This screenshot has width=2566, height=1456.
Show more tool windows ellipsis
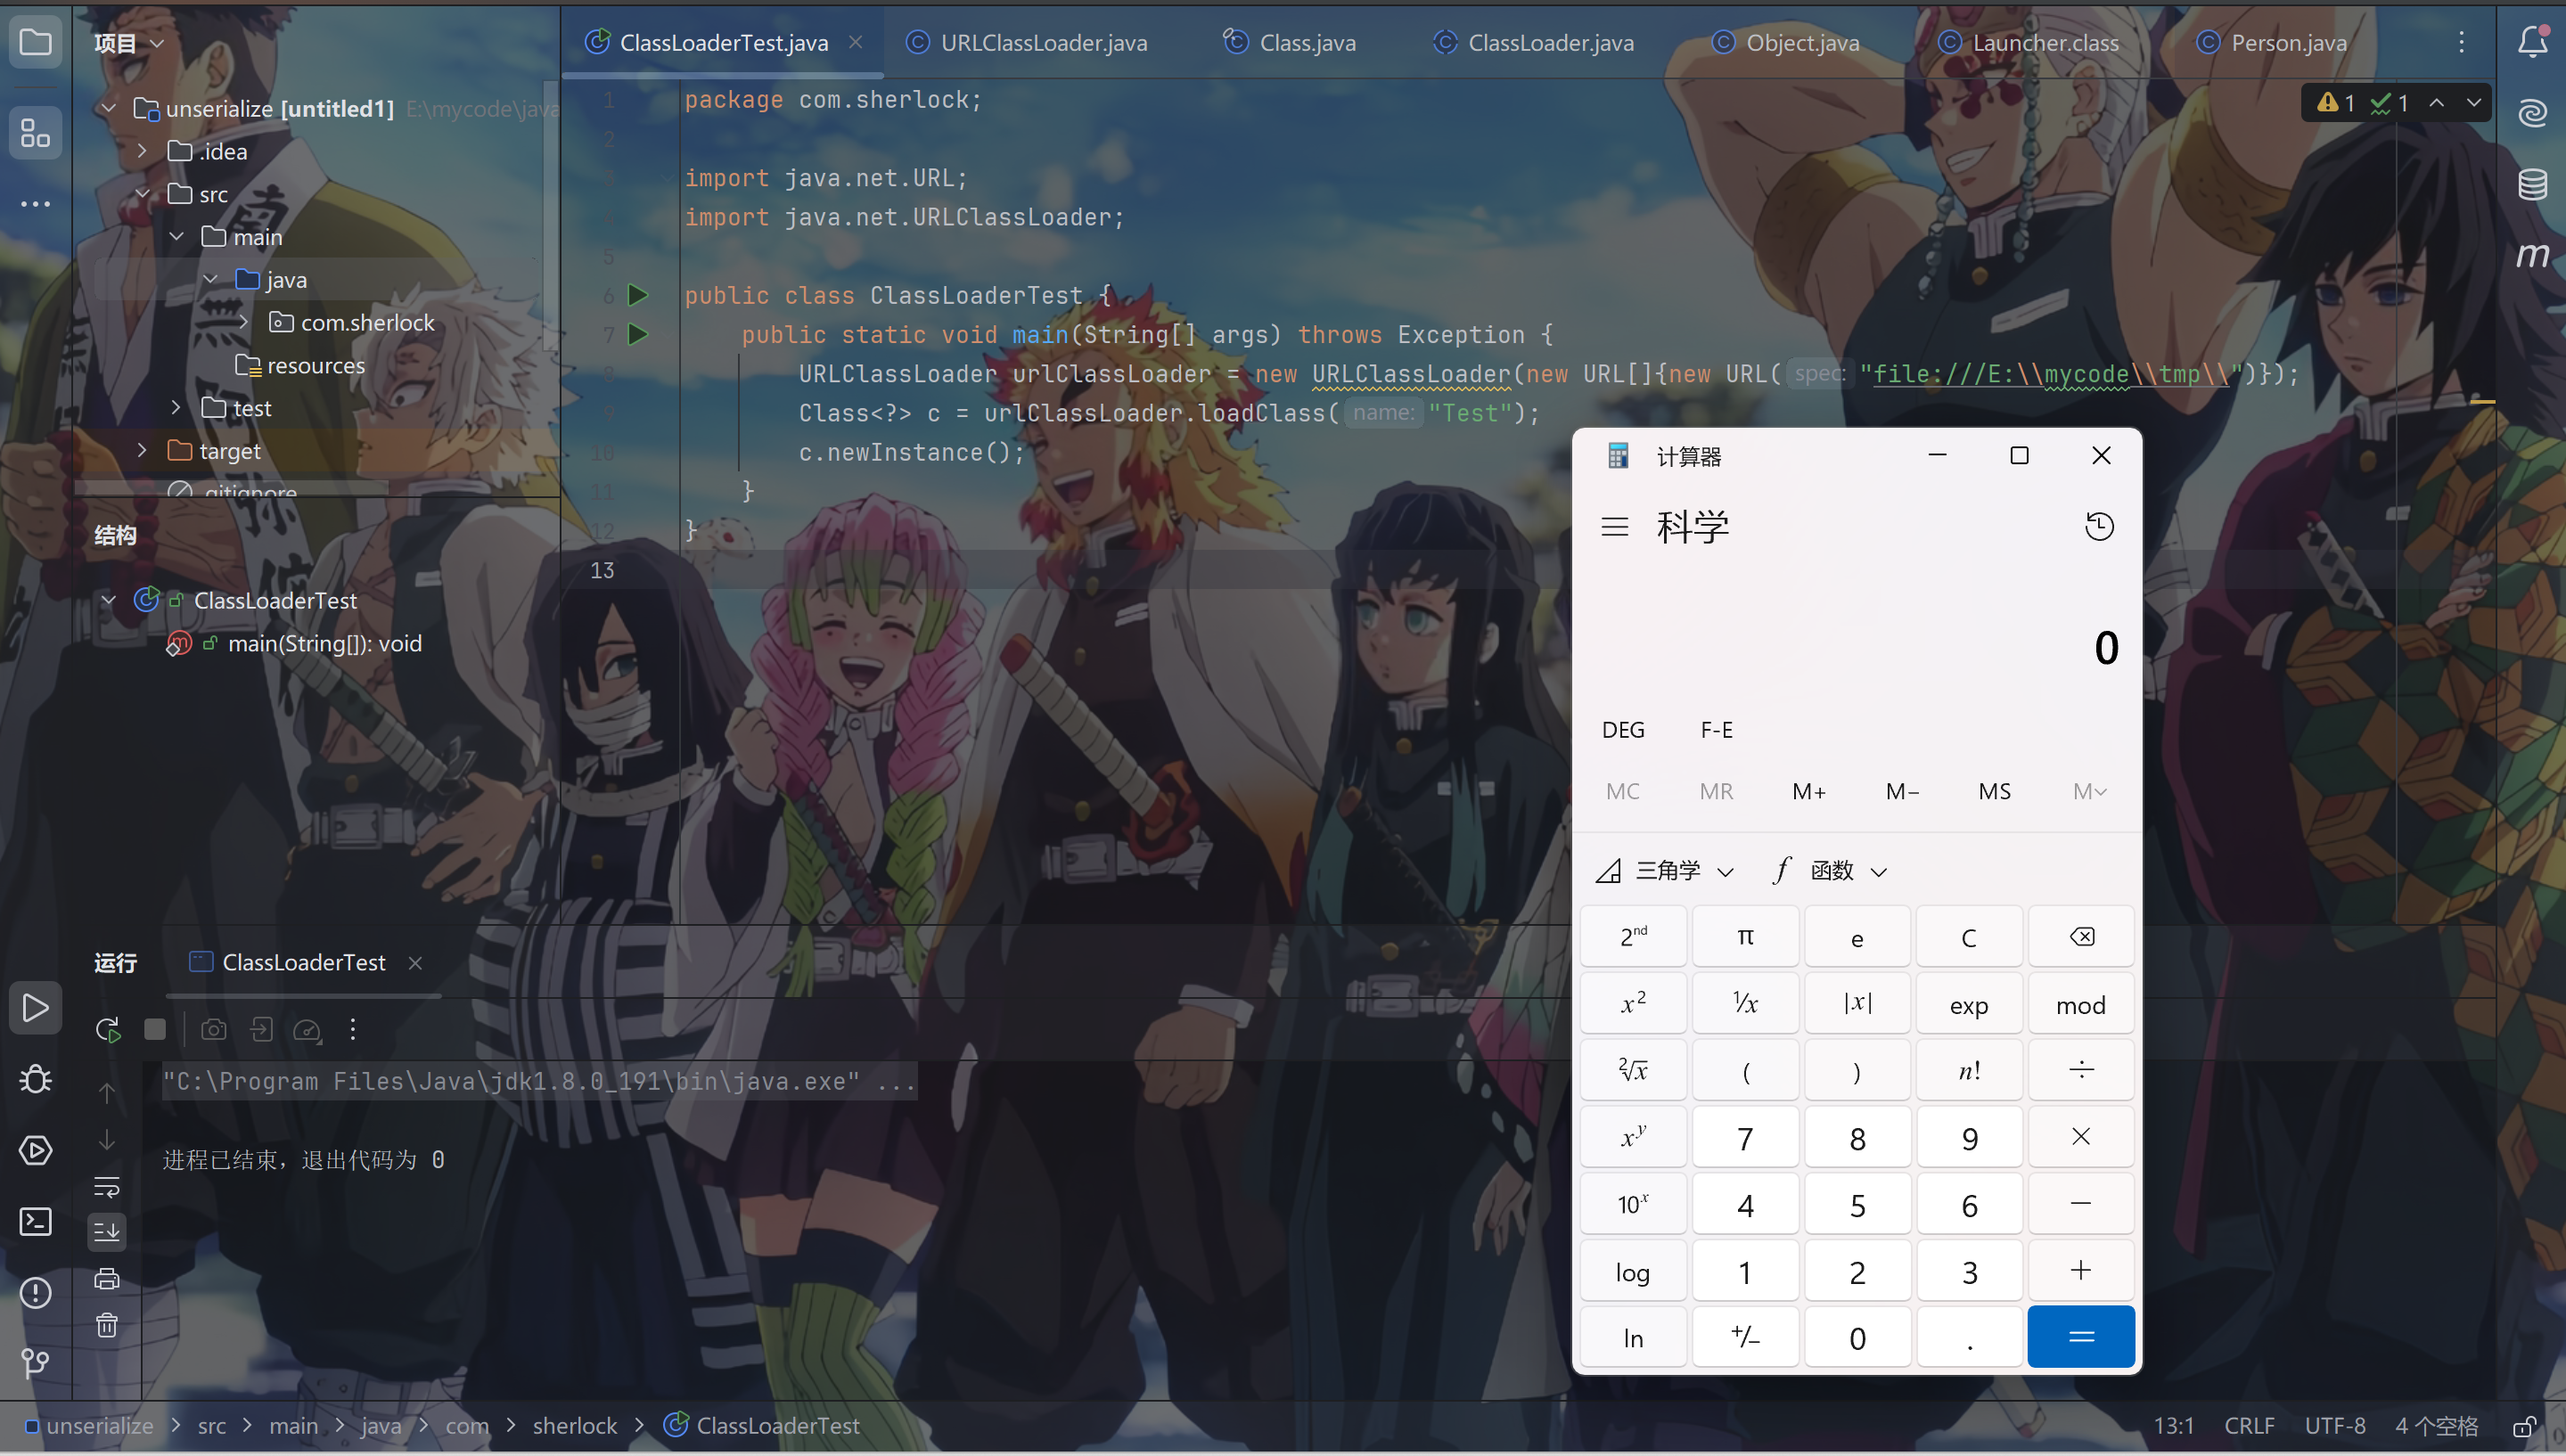coord(36,204)
